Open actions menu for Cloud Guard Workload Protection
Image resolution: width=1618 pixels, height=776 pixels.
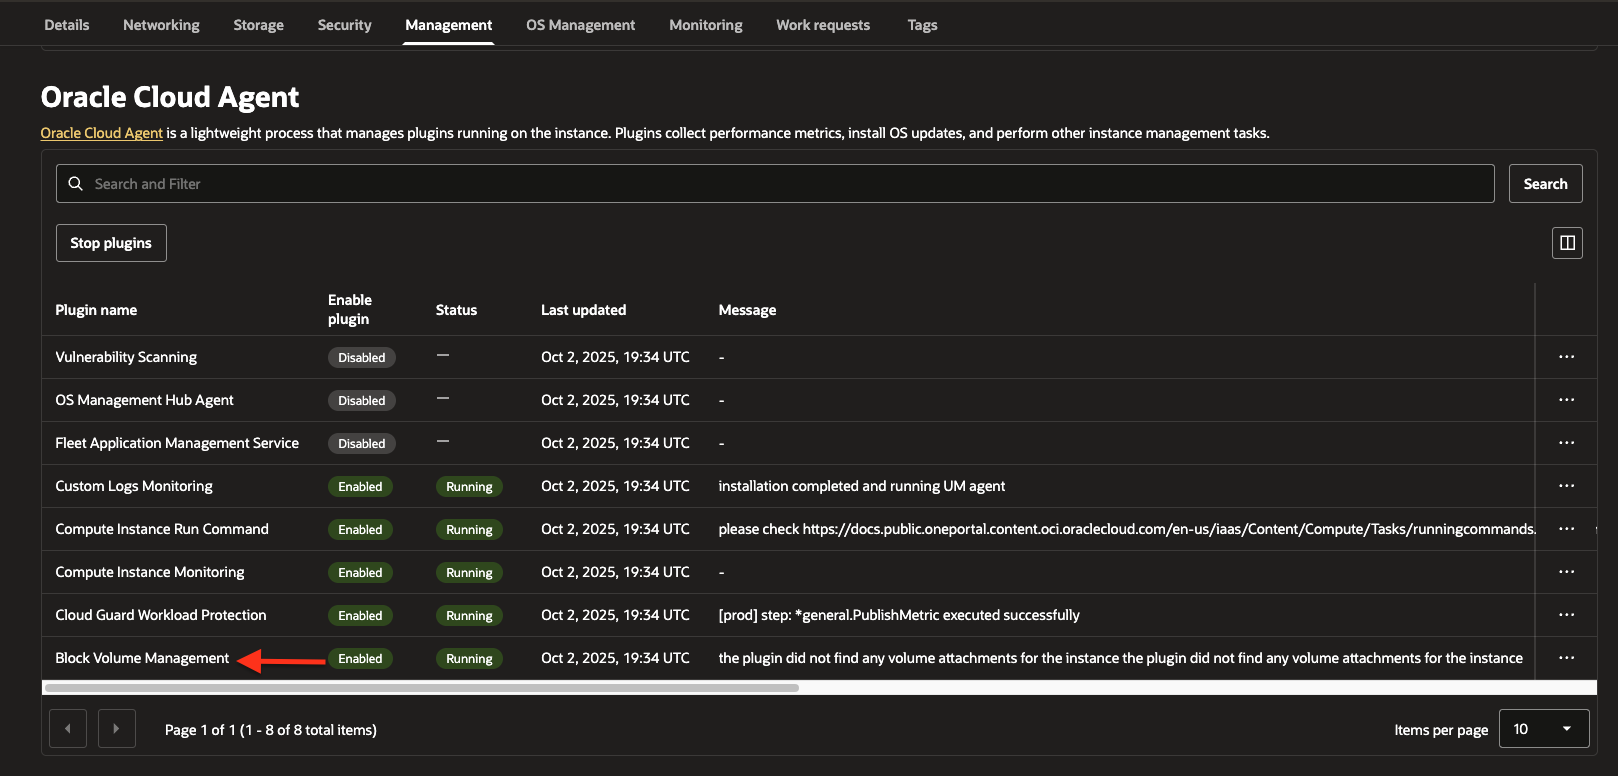click(1566, 615)
